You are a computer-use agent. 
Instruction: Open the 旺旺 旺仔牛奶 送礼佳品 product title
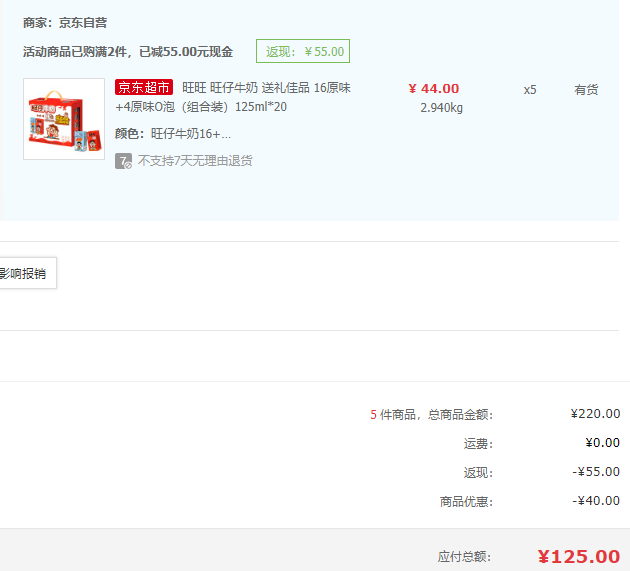tap(233, 97)
